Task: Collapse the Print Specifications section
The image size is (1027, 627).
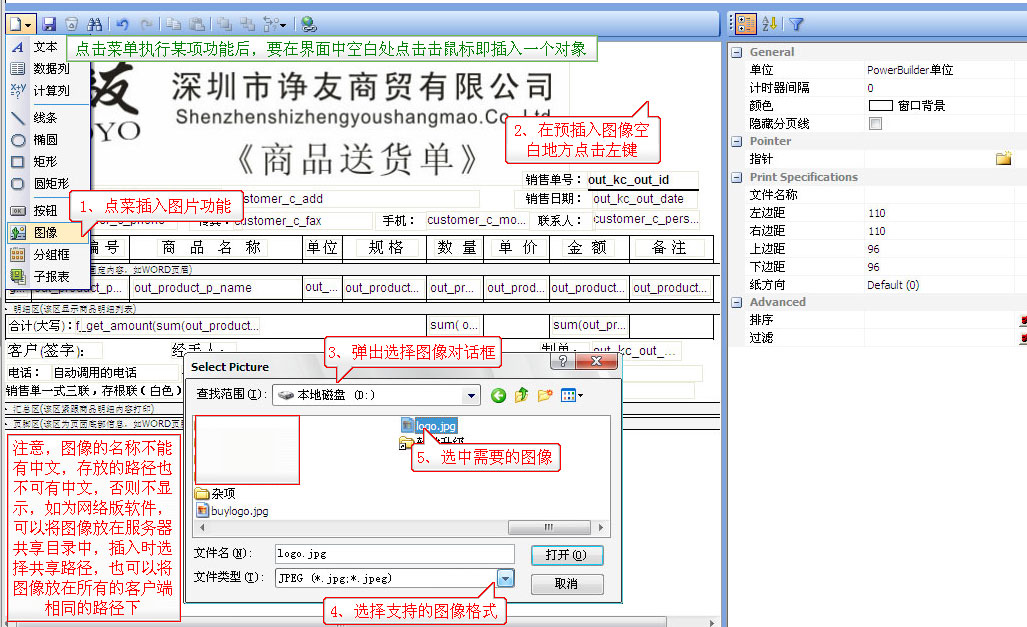Action: point(737,177)
